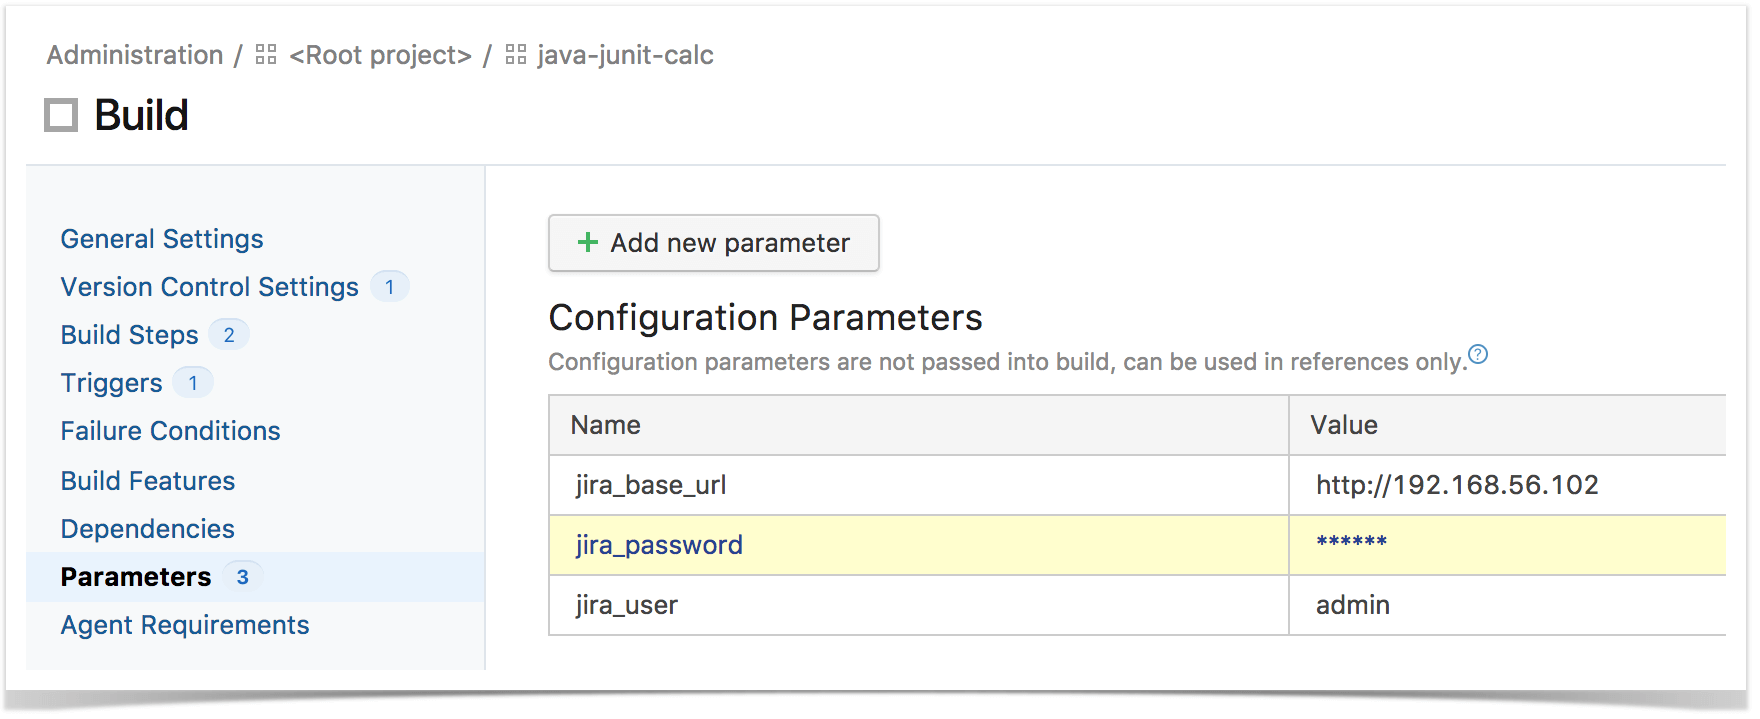The width and height of the screenshot is (1760, 719).
Task: Click the Triggers count badge
Action: [193, 383]
